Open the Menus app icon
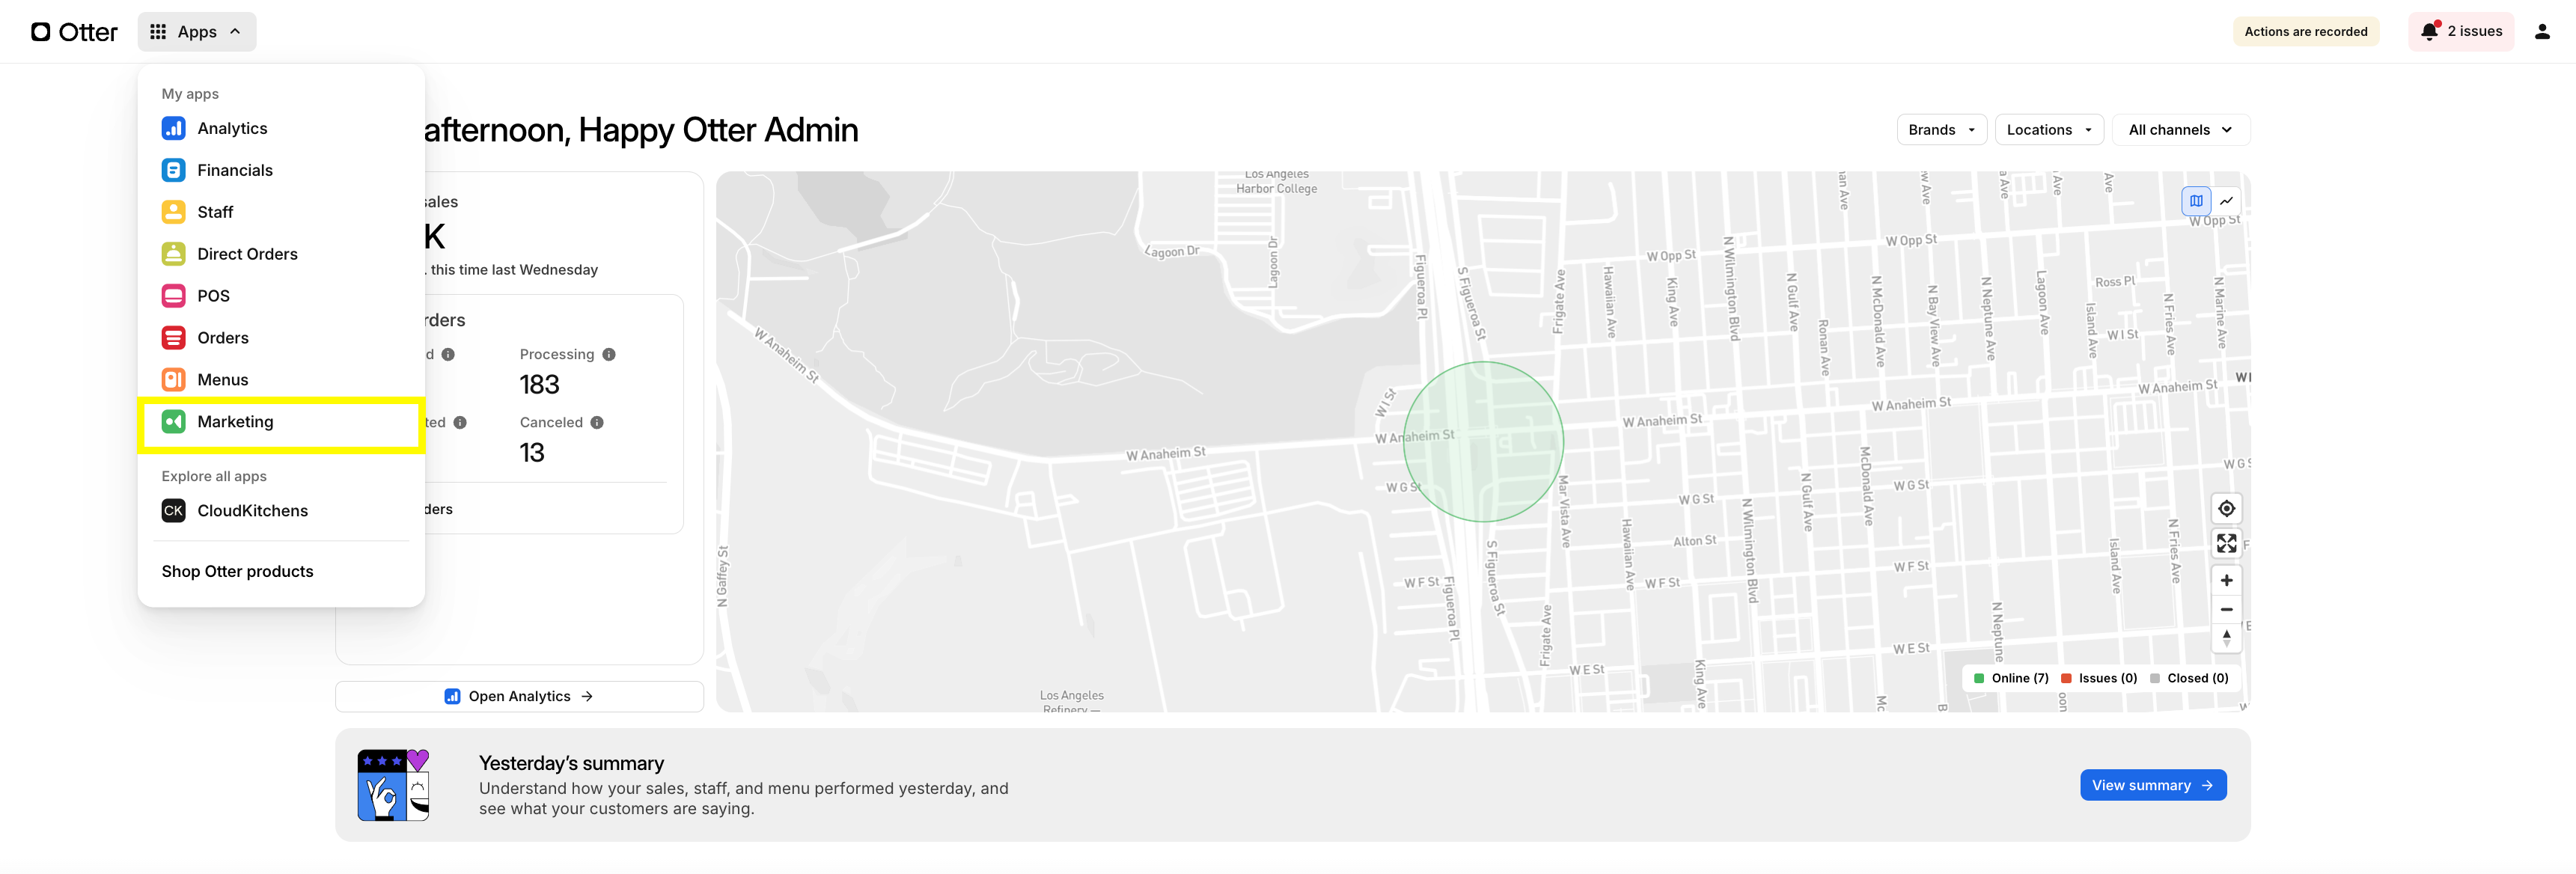 pyautogui.click(x=173, y=380)
